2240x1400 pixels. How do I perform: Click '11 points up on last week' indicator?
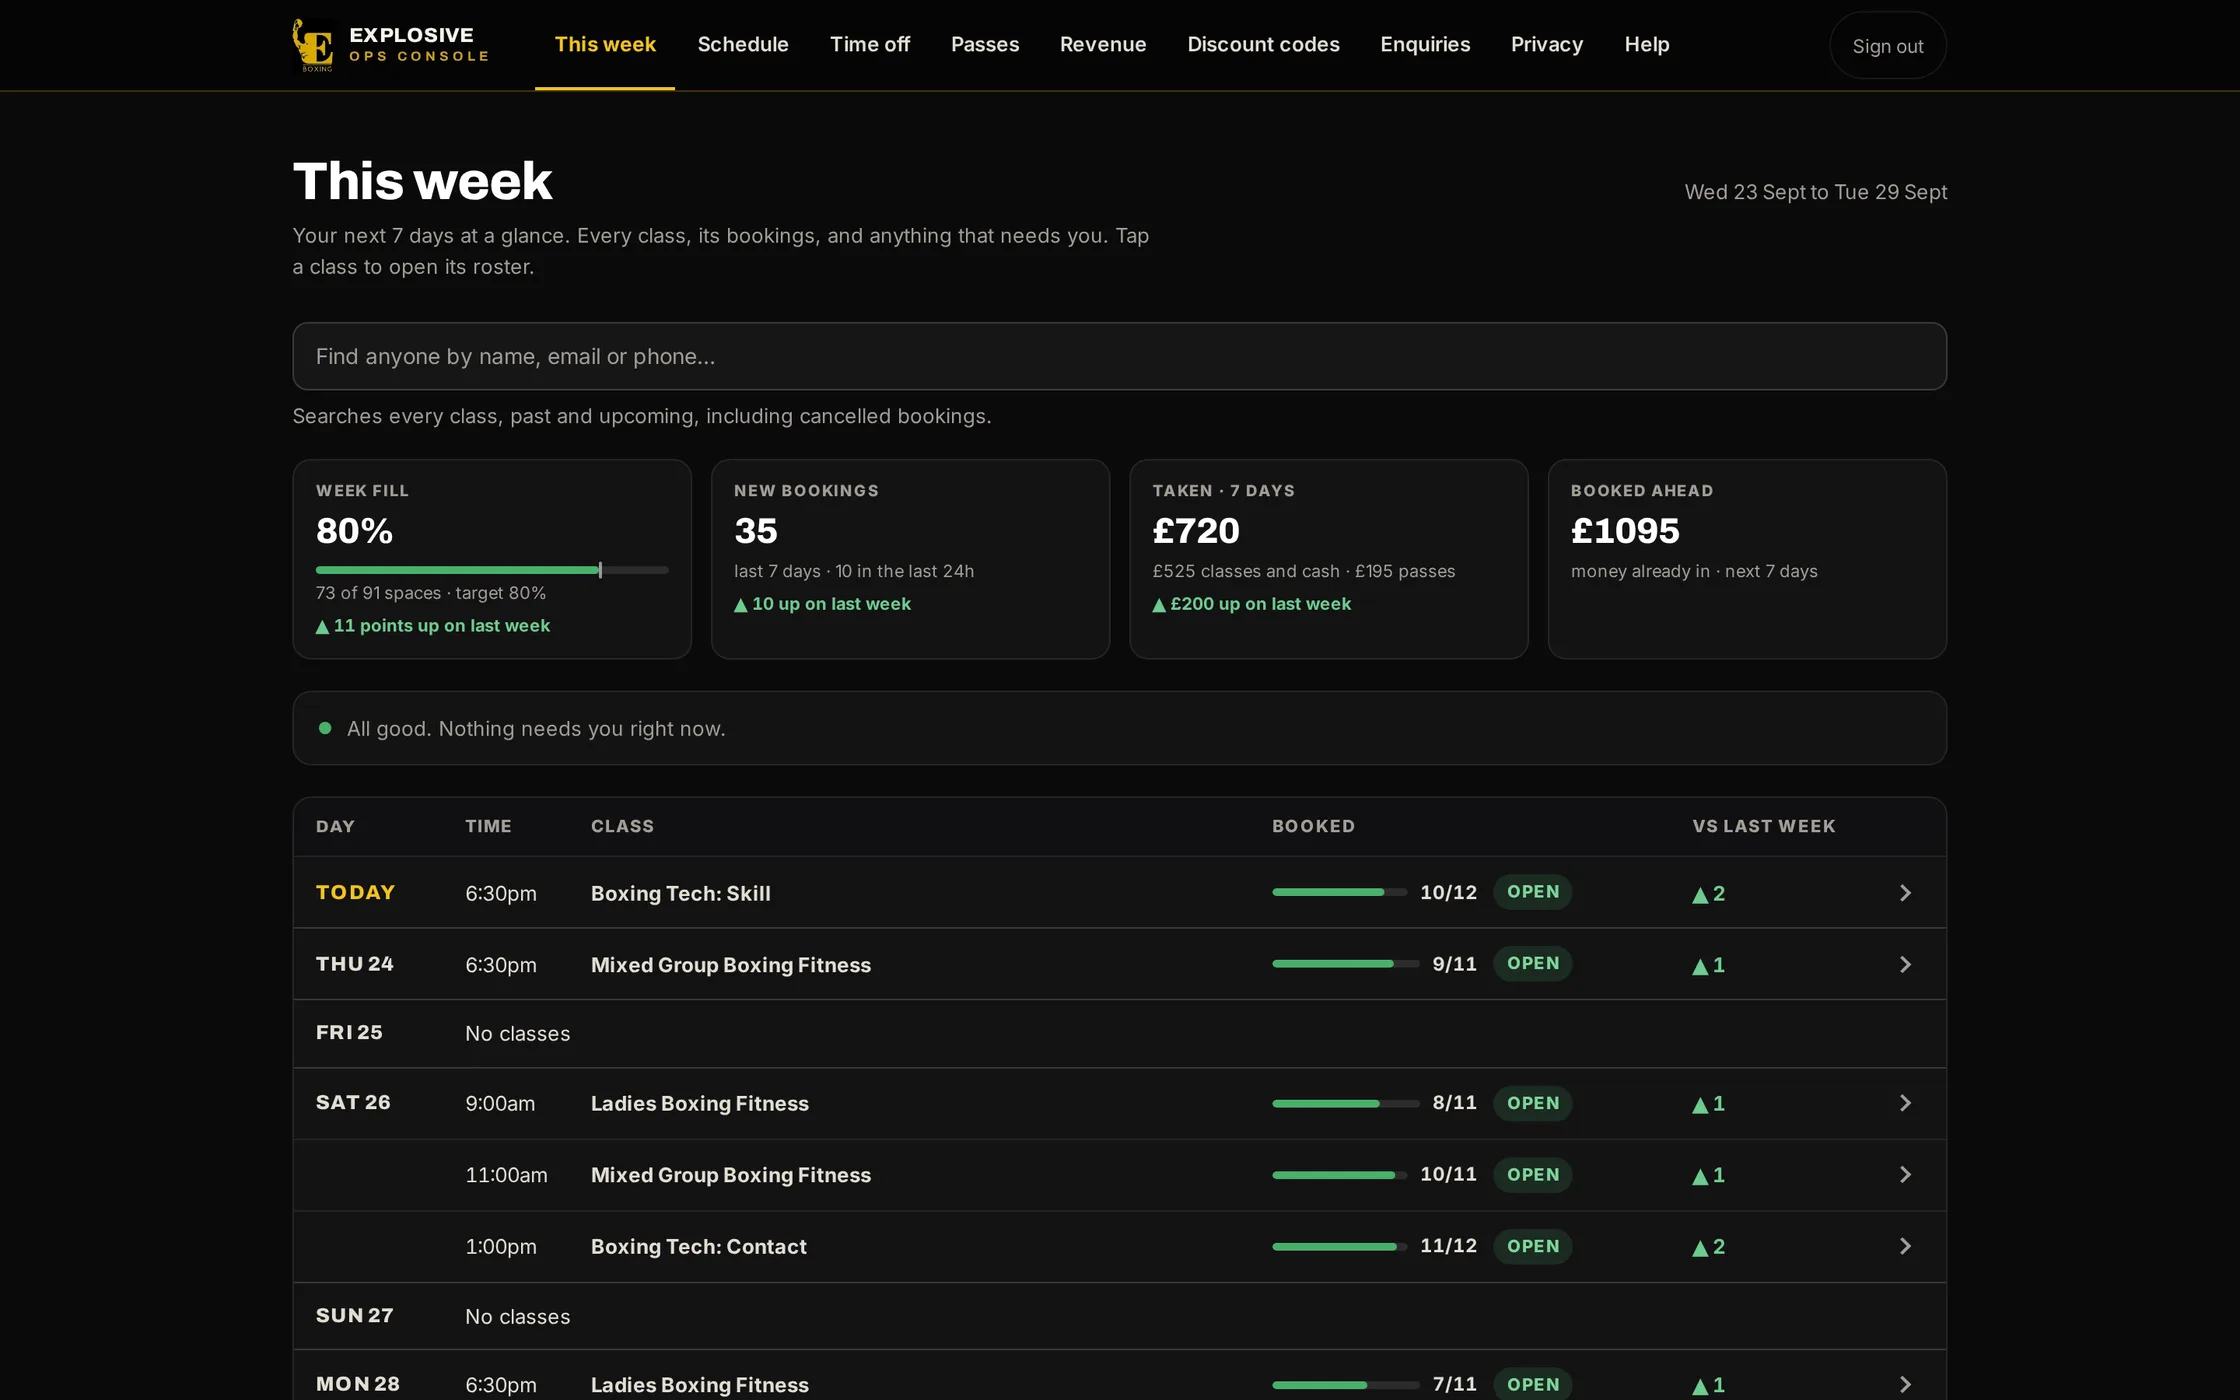coord(433,626)
